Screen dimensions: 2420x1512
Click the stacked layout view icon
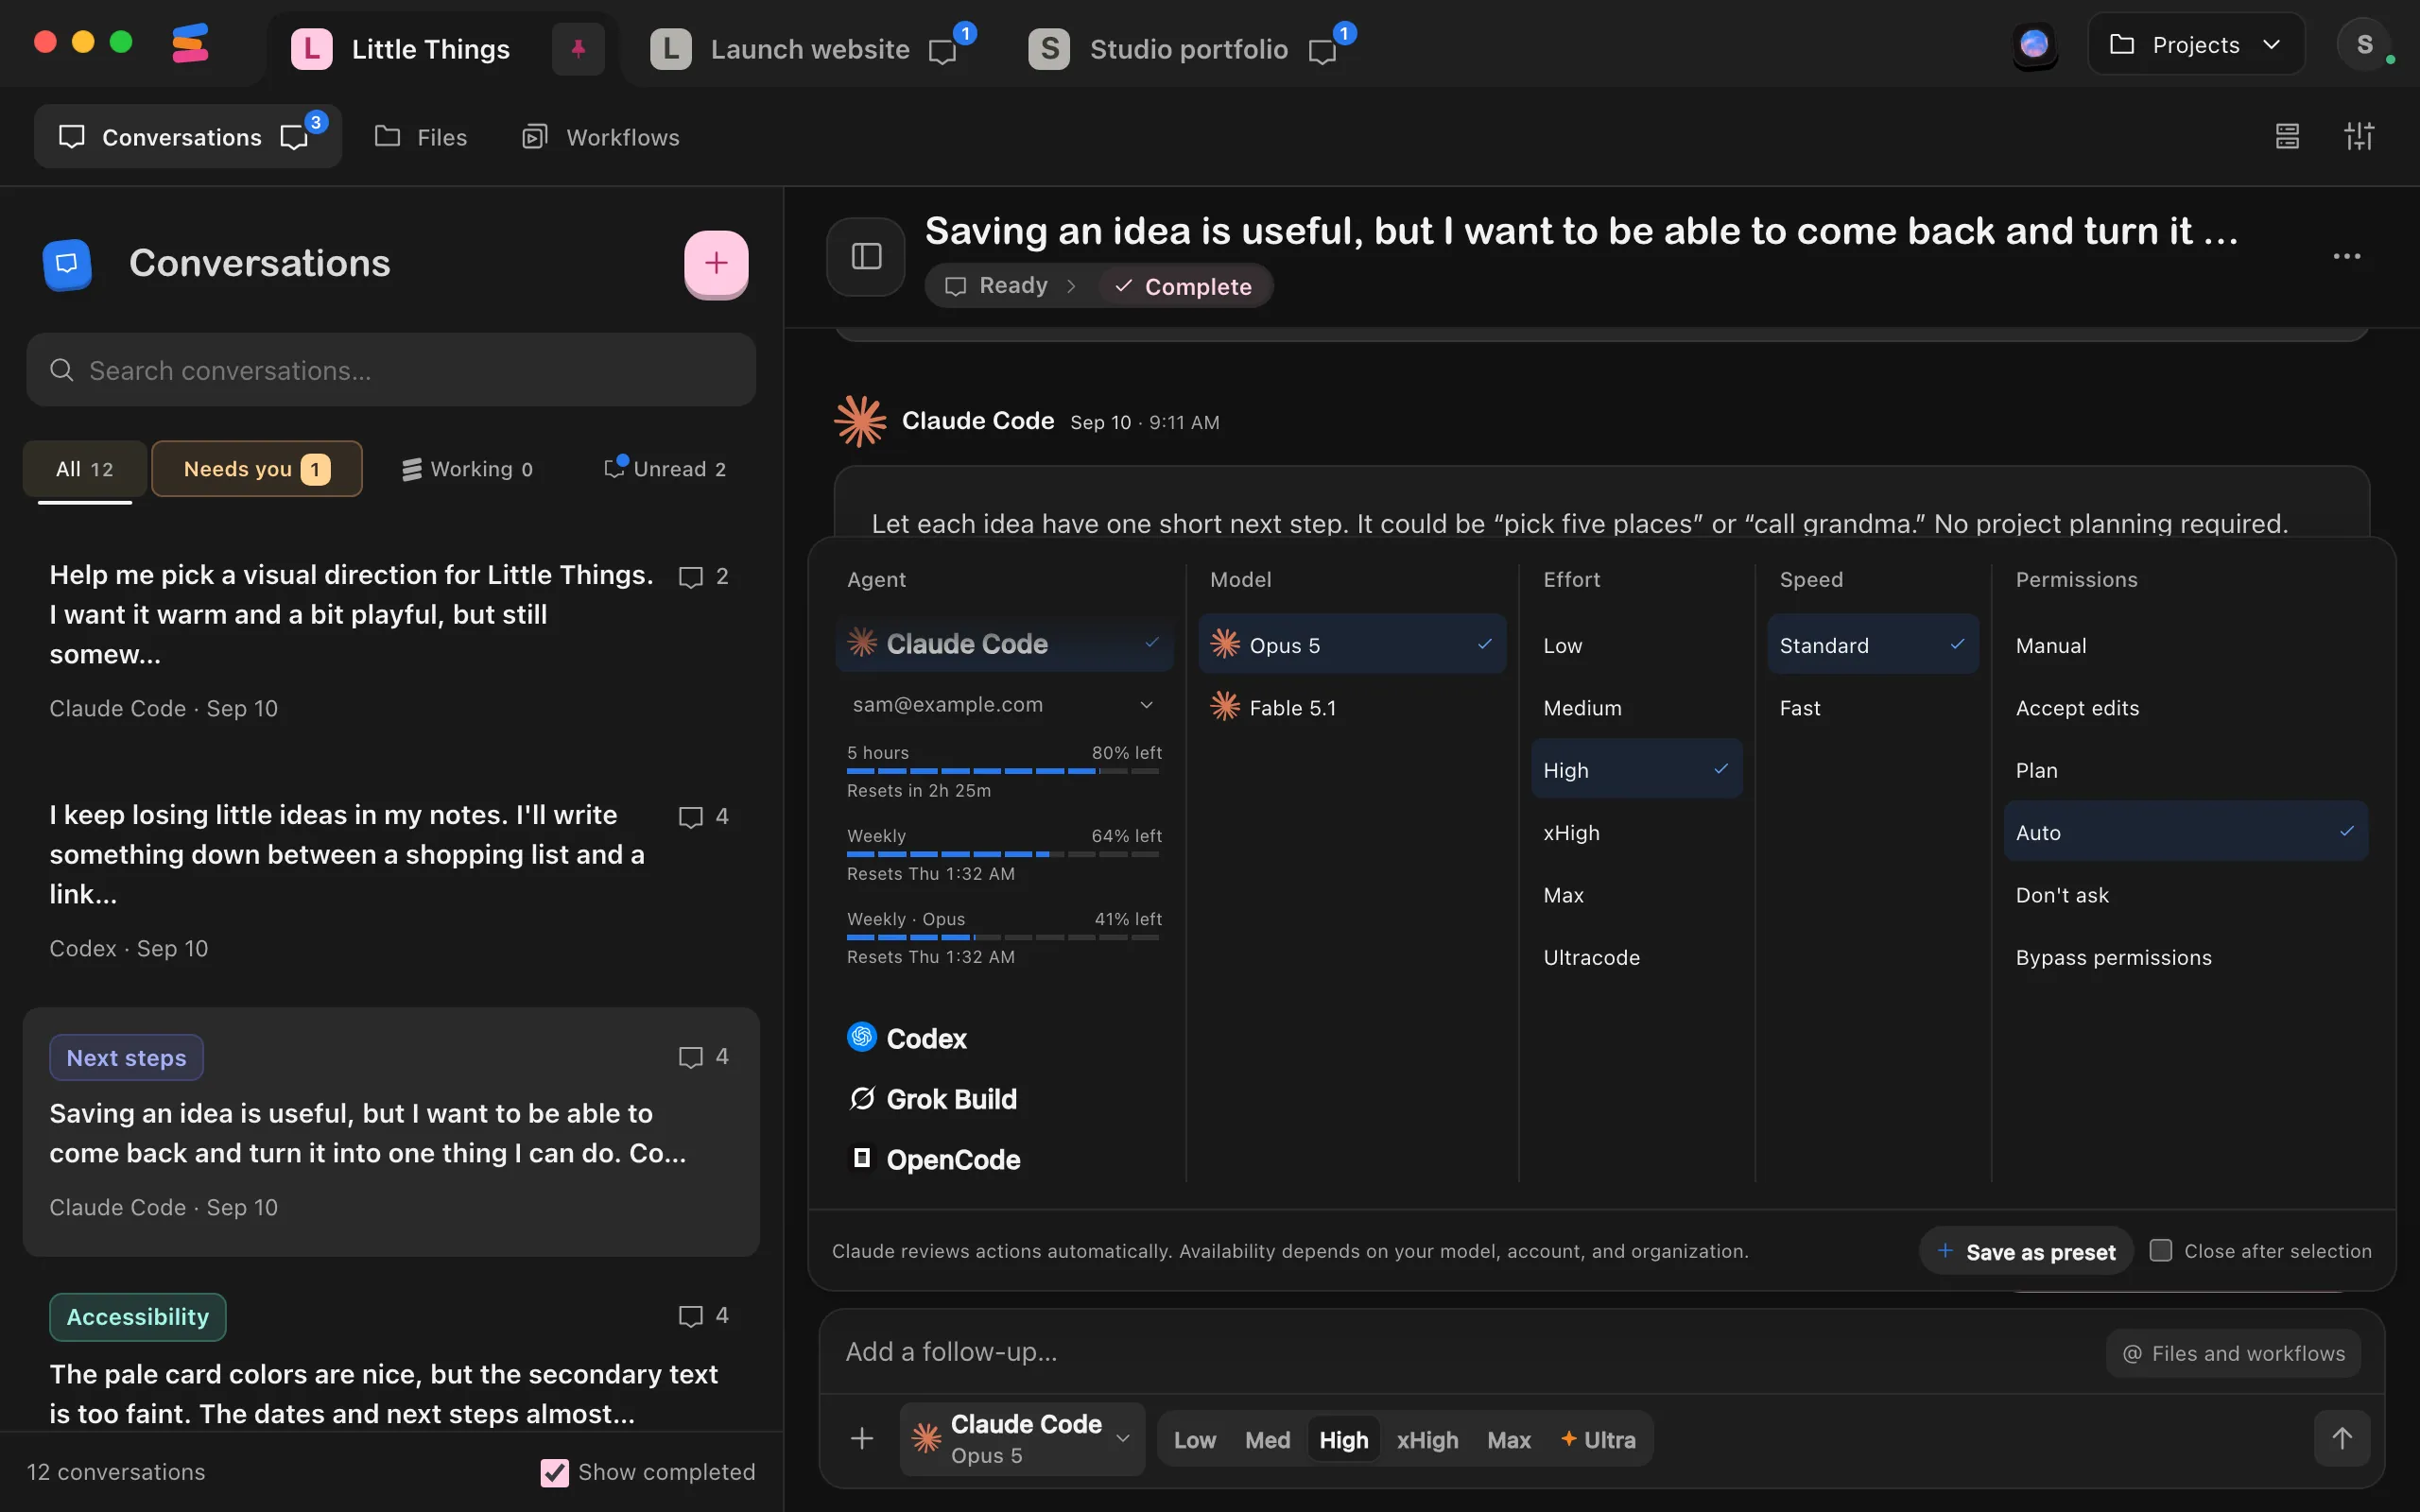pos(2287,136)
